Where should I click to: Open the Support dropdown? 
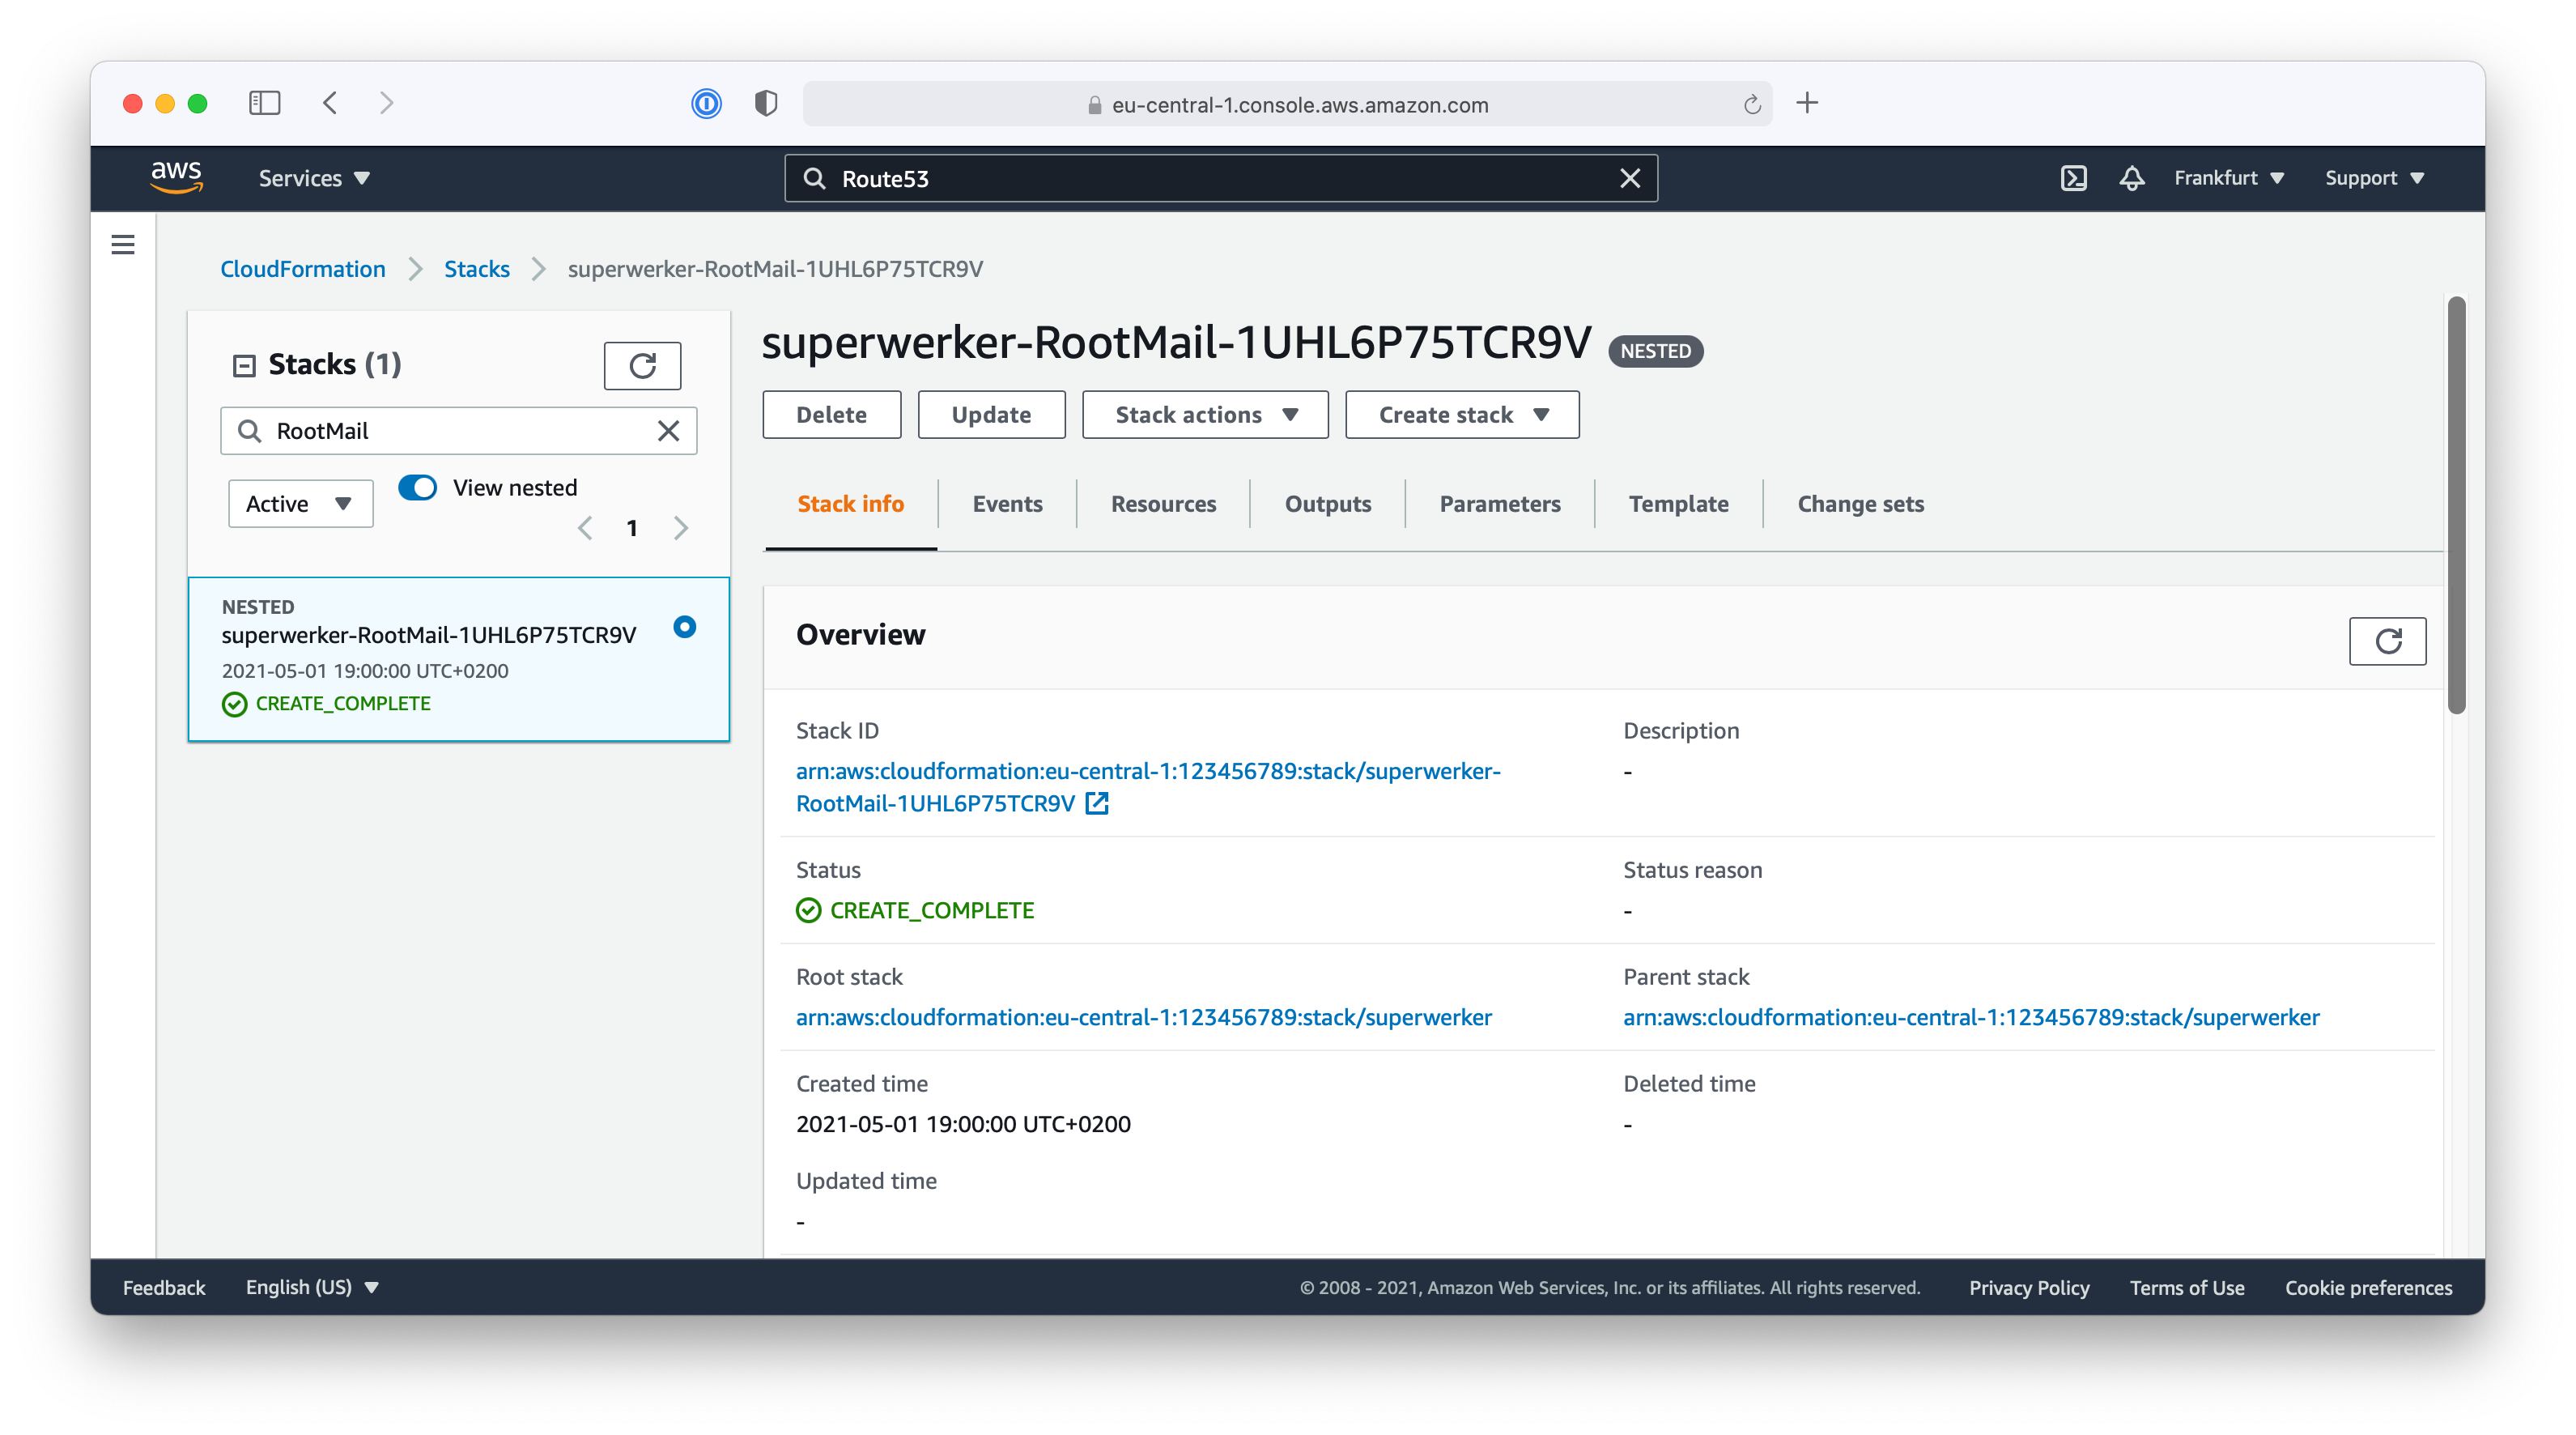click(x=2374, y=178)
